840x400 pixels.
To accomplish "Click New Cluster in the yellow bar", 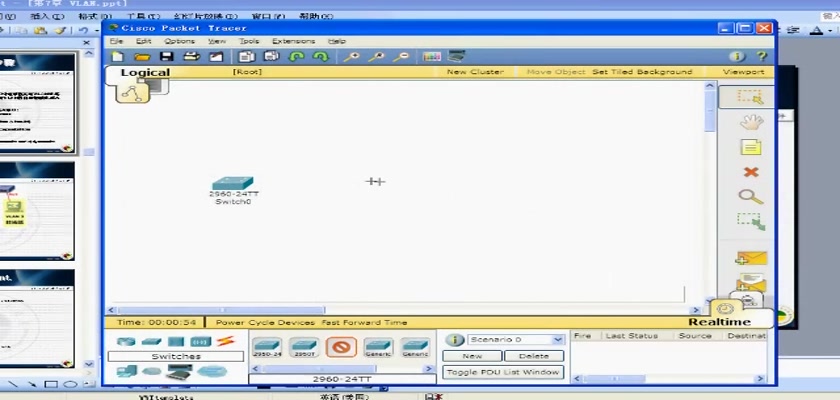I will coord(475,72).
